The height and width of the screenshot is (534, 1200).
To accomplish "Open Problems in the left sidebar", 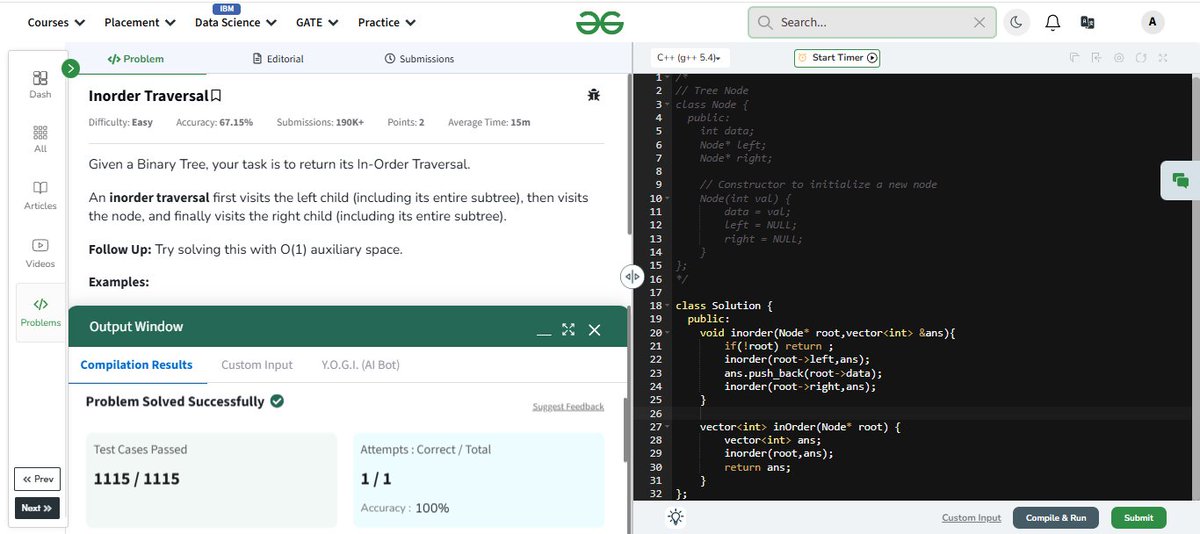I will (x=40, y=312).
